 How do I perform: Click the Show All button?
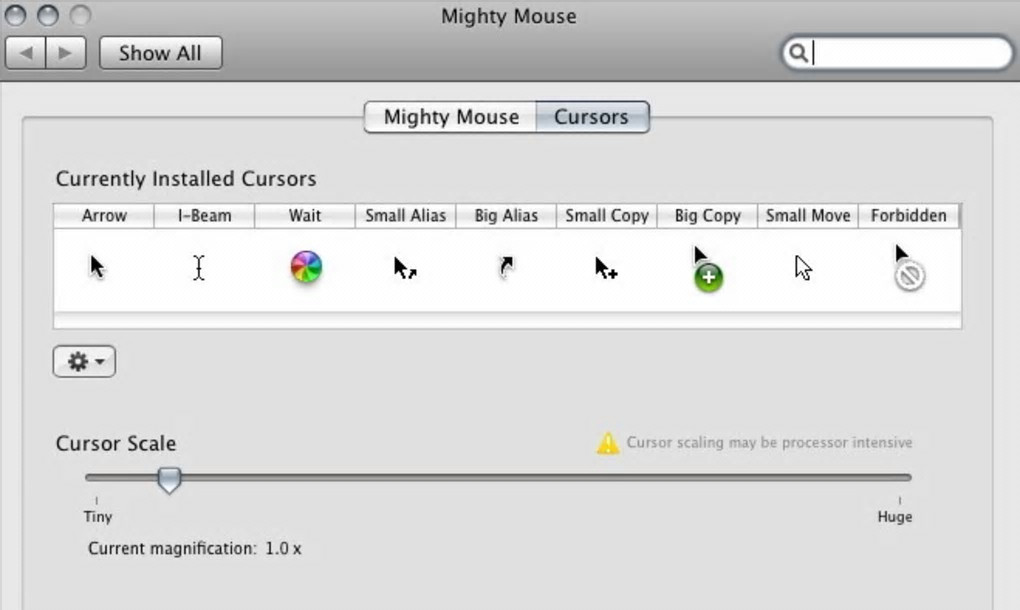[160, 53]
